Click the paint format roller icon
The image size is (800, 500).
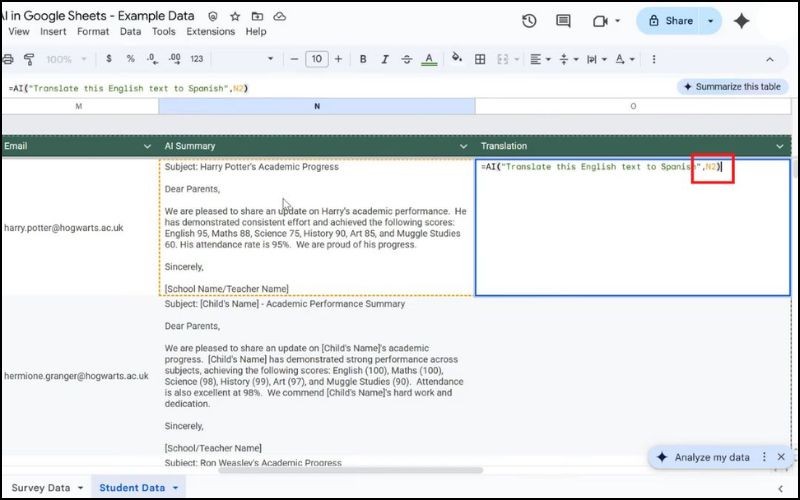tap(28, 60)
